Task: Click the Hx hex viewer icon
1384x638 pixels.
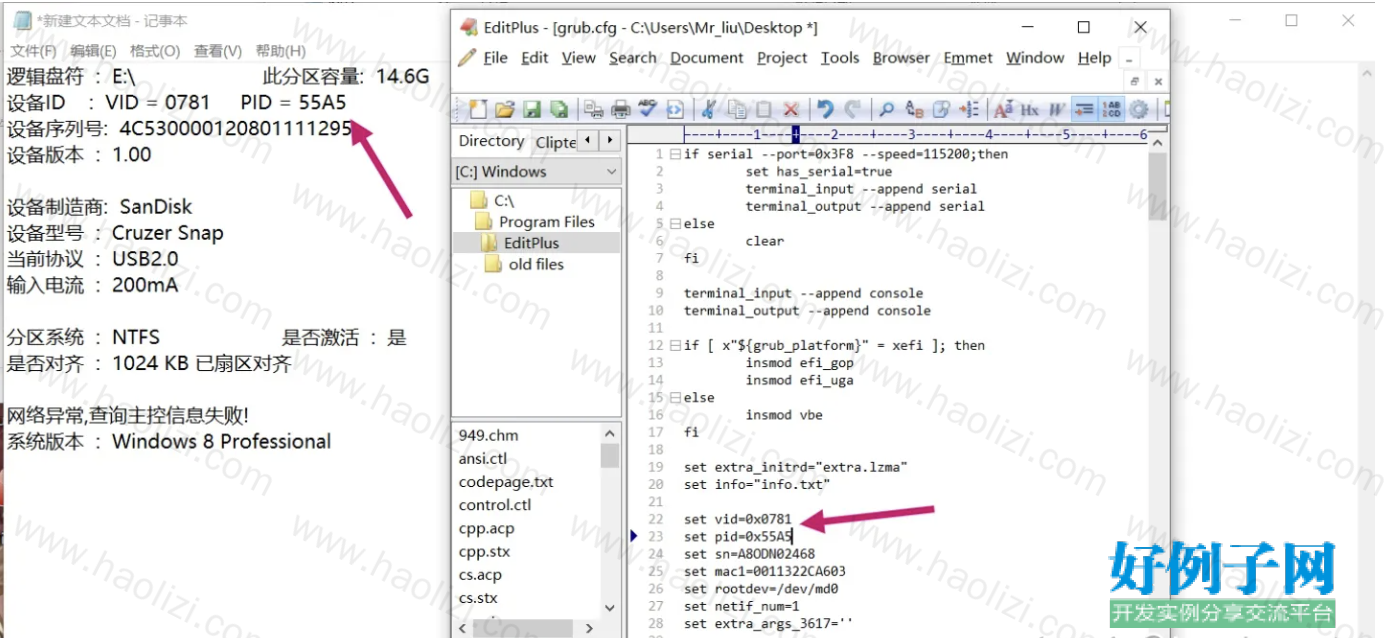Action: click(x=1030, y=109)
